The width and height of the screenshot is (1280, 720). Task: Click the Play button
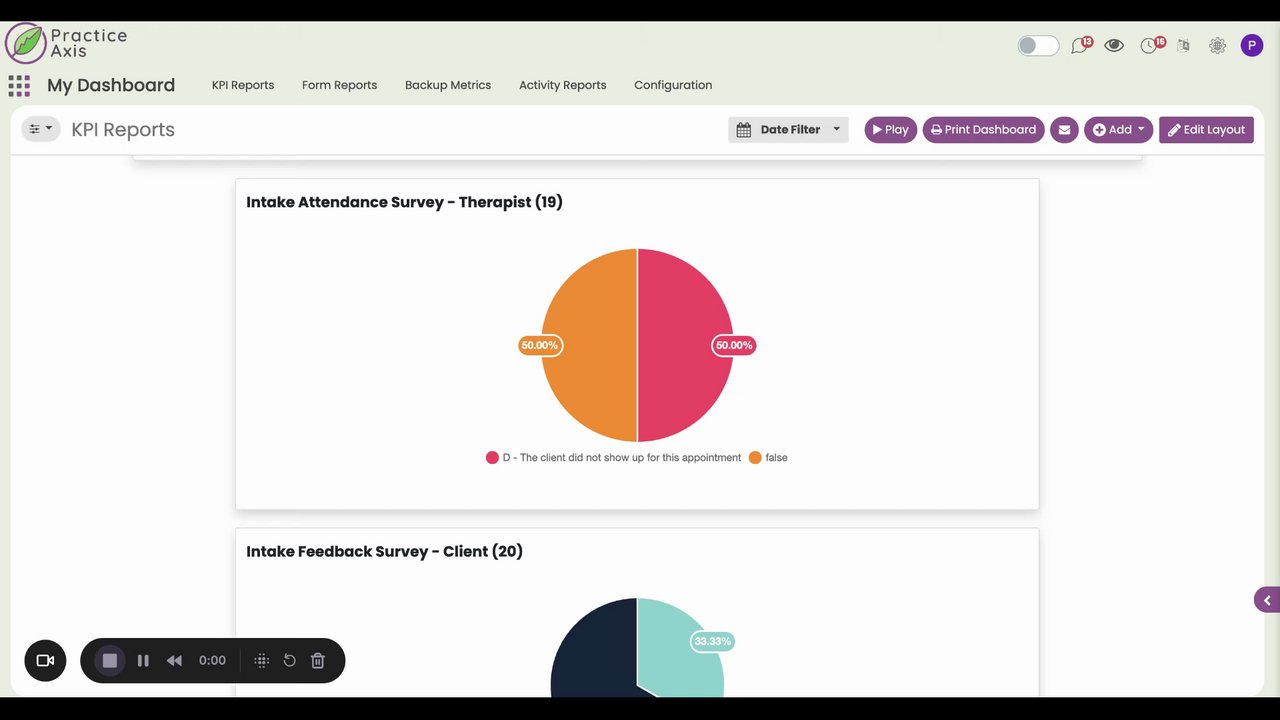click(890, 129)
